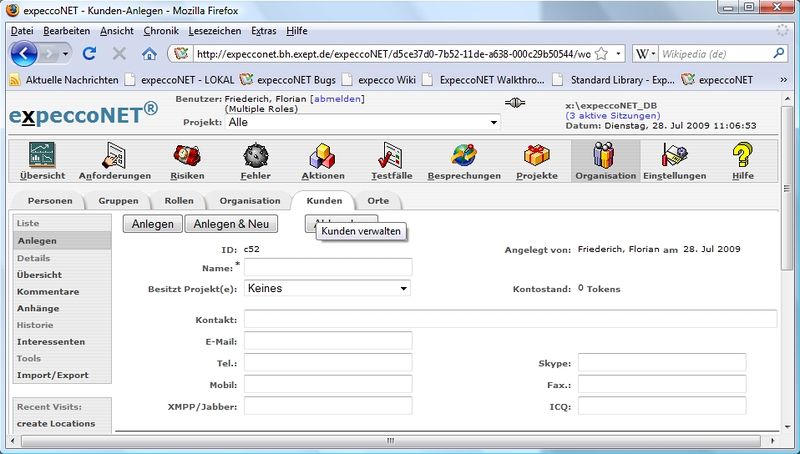Open the Lesezeichen menu

(215, 31)
